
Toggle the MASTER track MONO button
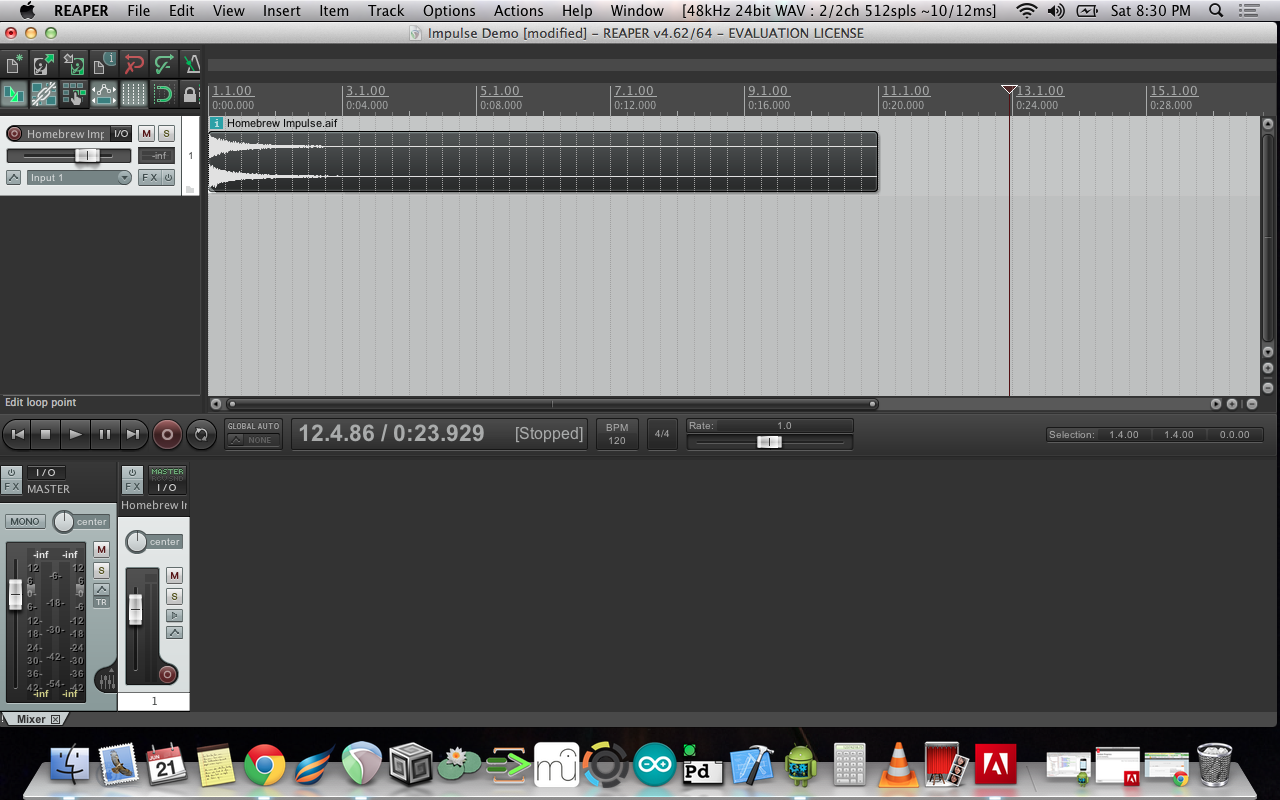pyautogui.click(x=25, y=521)
